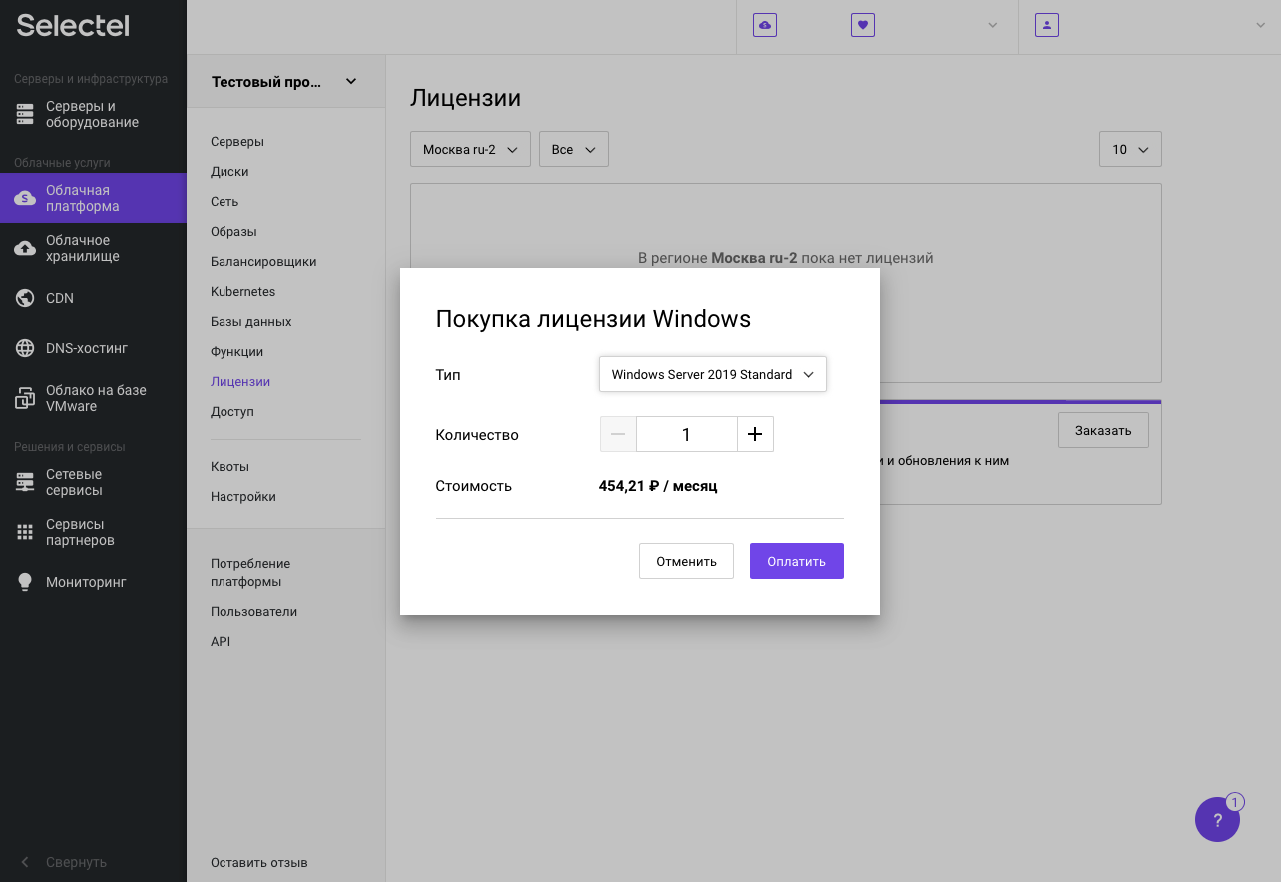The image size is (1281, 882).
Task: Click the user profile icon in header
Action: 1047,25
